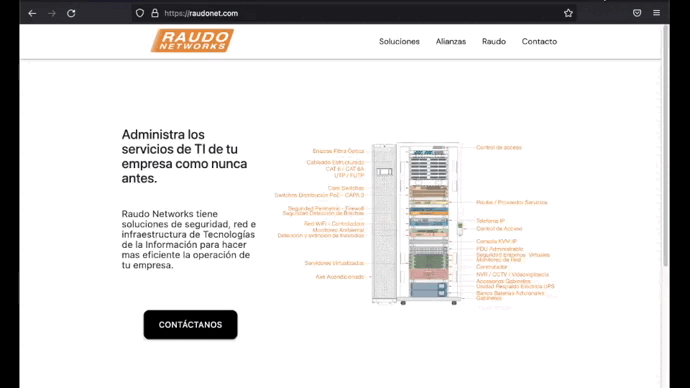This screenshot has width=690, height=388.
Task: Reload the page with the refresh icon
Action: click(x=71, y=13)
